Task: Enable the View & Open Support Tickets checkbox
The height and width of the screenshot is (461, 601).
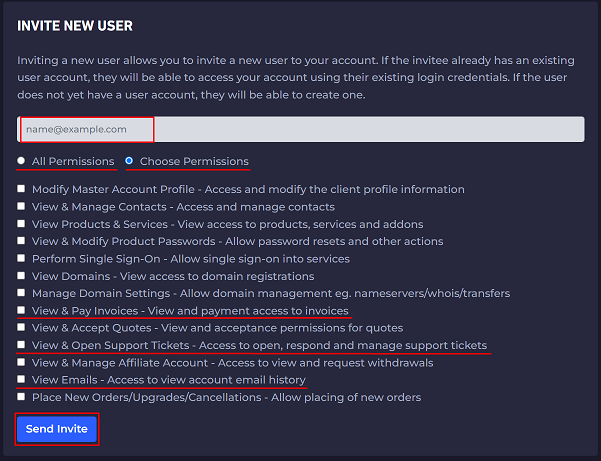Action: point(22,345)
